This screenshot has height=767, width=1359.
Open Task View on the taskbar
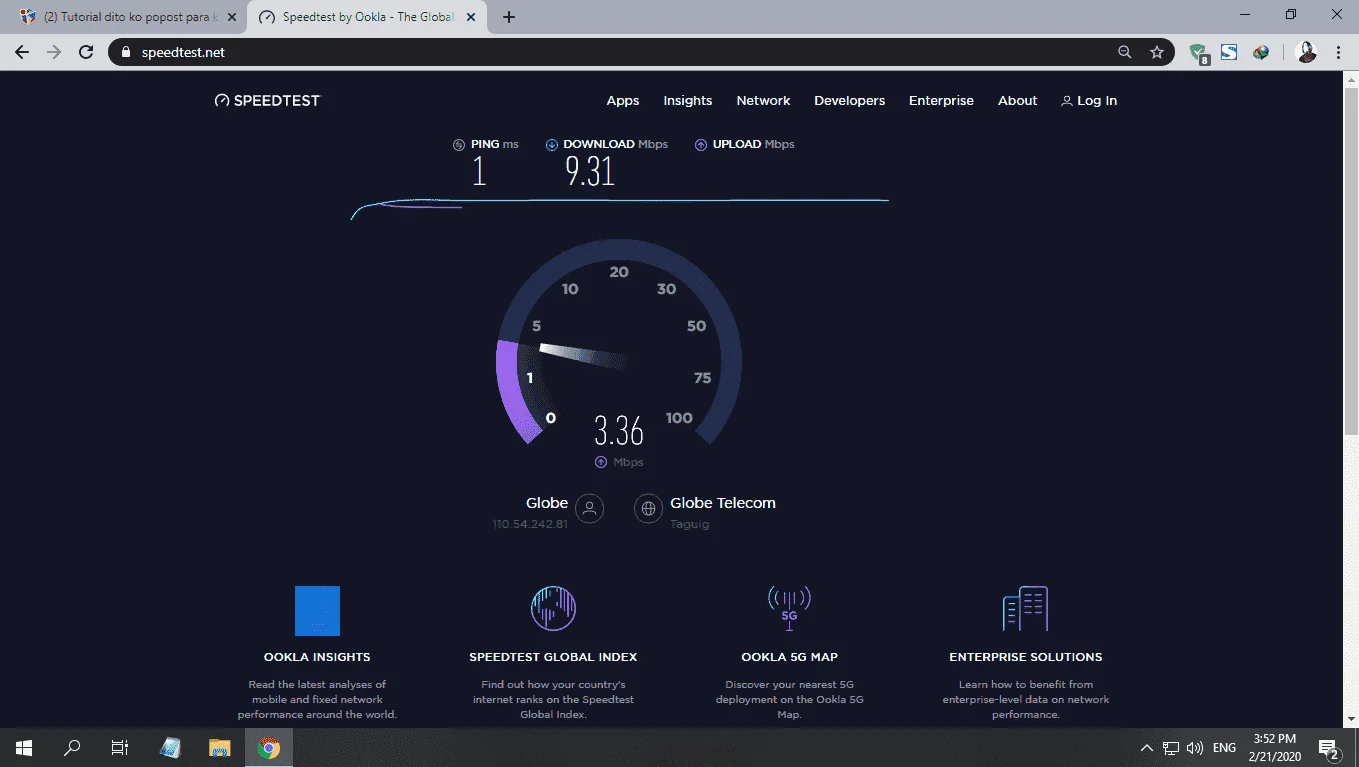(120, 747)
